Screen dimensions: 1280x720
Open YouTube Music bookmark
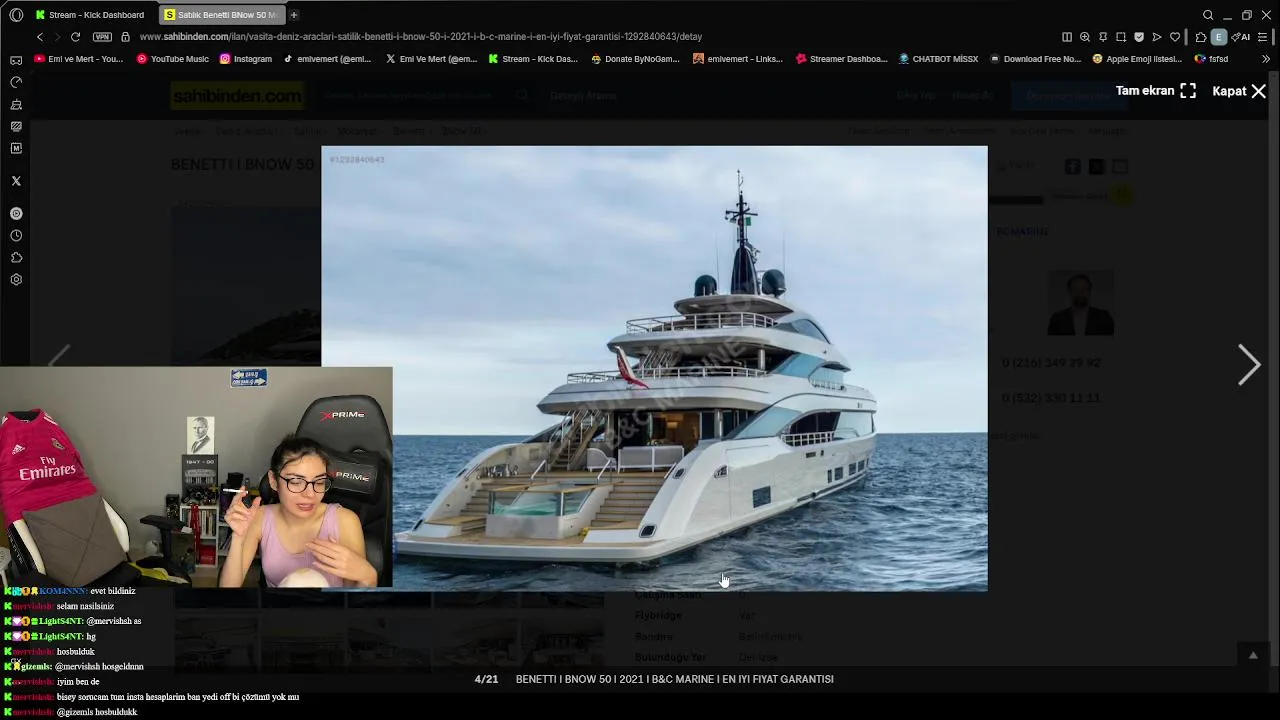click(x=173, y=59)
